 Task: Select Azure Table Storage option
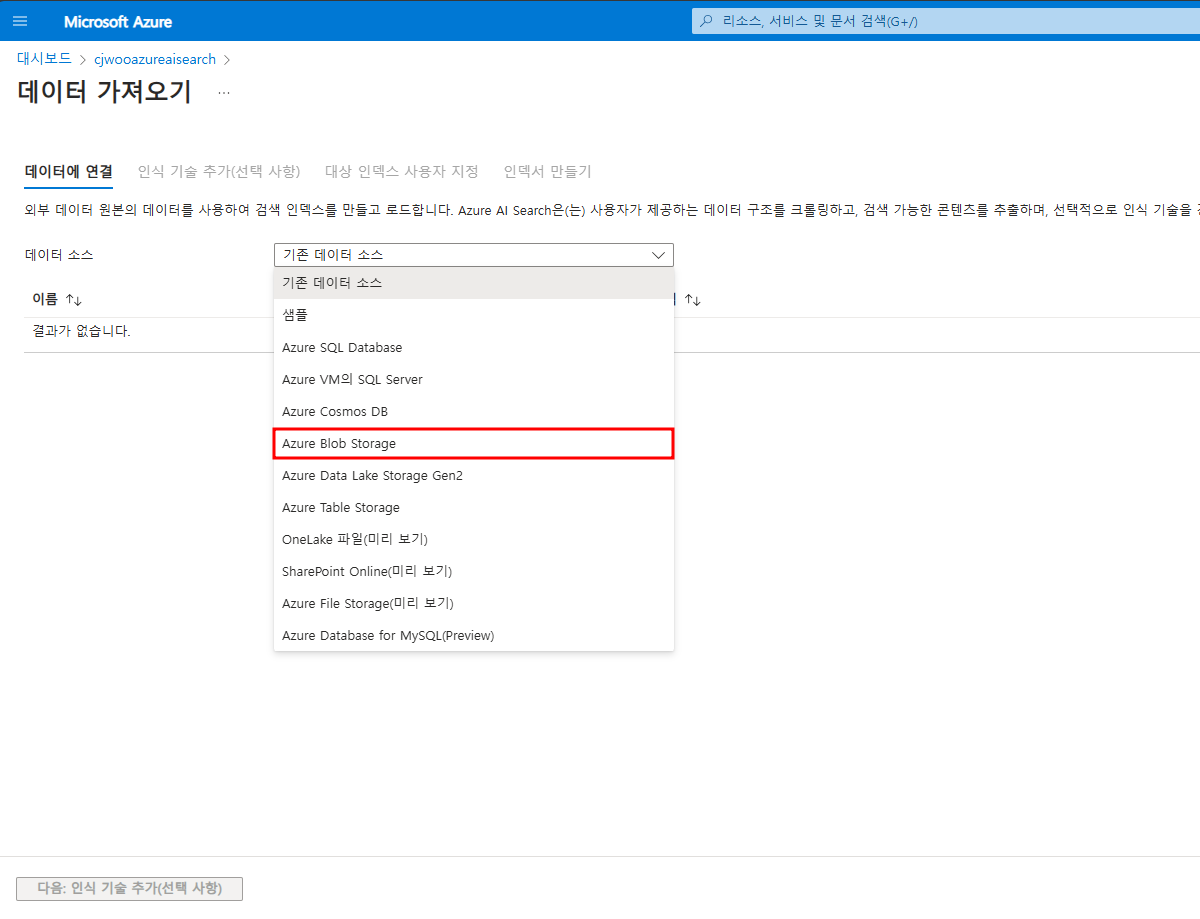click(x=474, y=507)
